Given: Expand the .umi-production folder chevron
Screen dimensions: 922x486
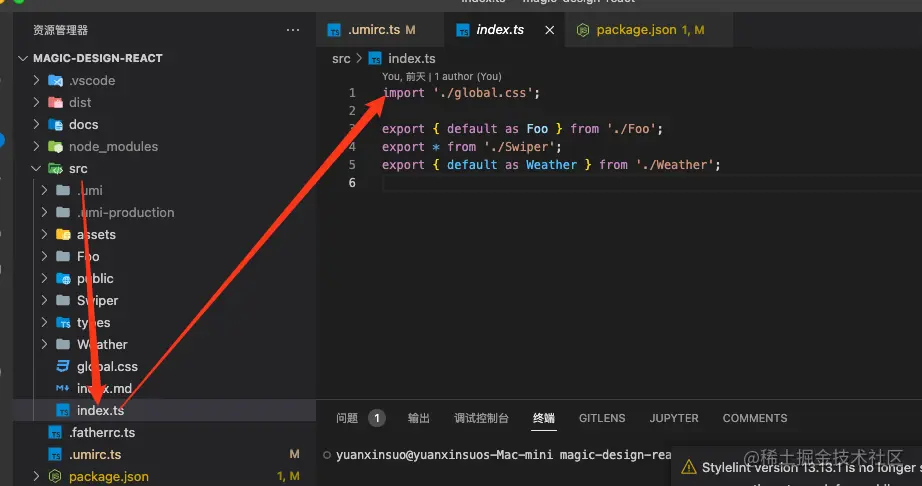Looking at the screenshot, I should coord(44,212).
